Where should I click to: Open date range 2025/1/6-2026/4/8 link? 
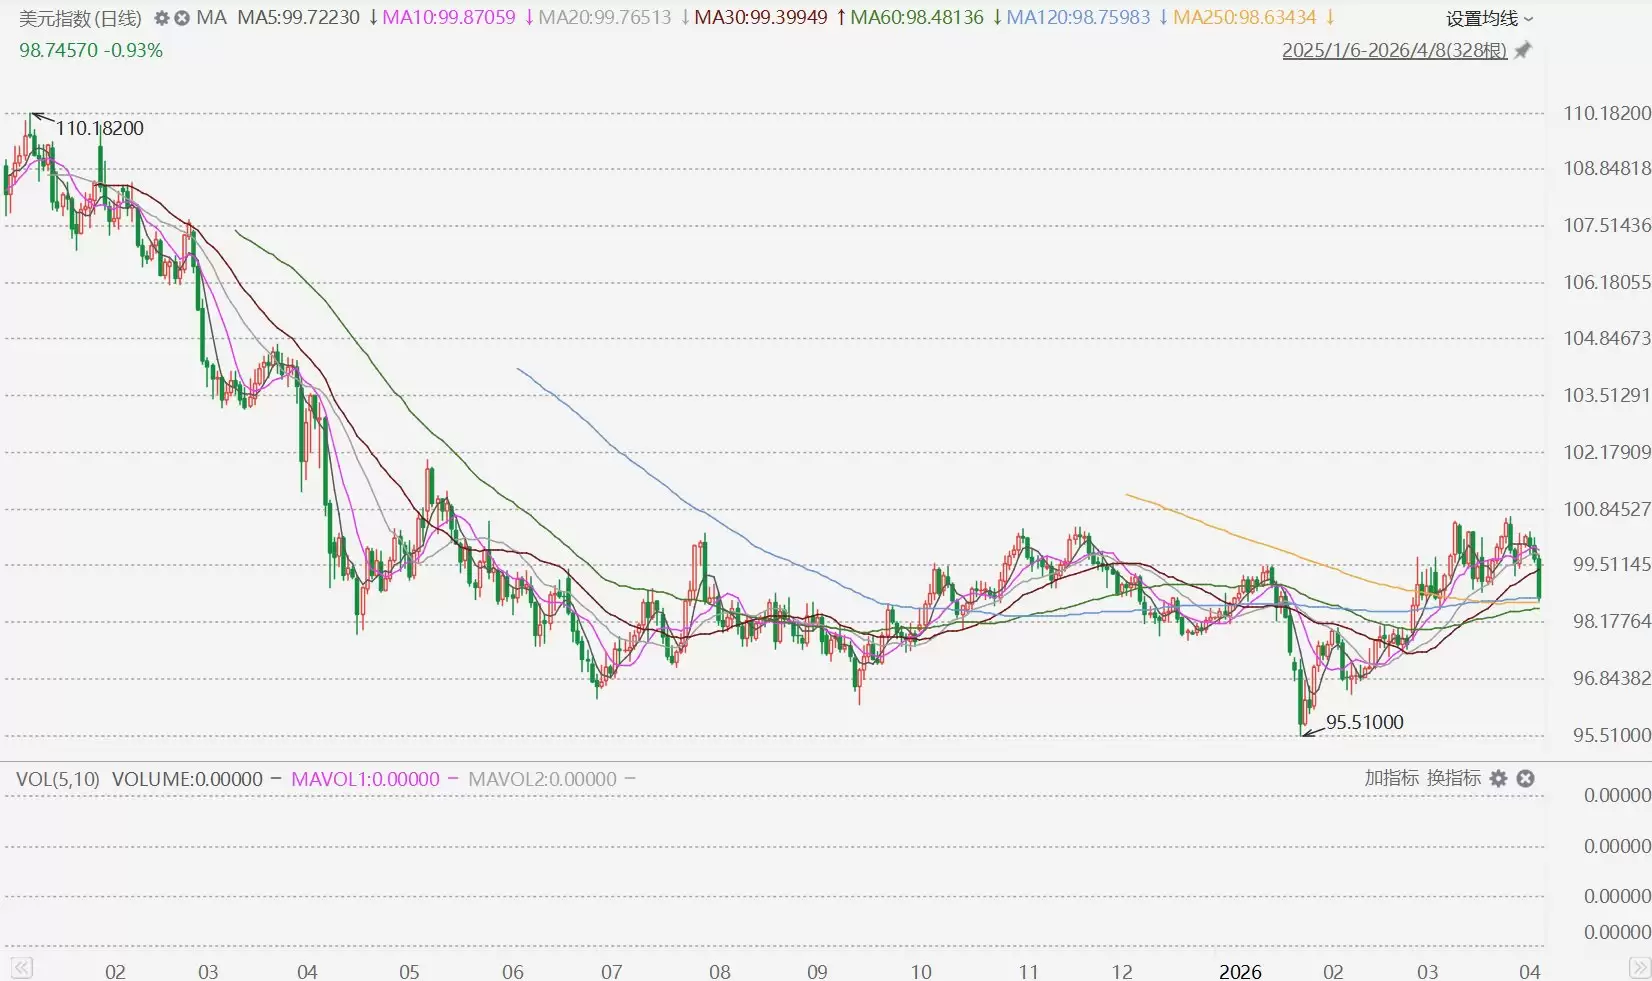click(1394, 50)
